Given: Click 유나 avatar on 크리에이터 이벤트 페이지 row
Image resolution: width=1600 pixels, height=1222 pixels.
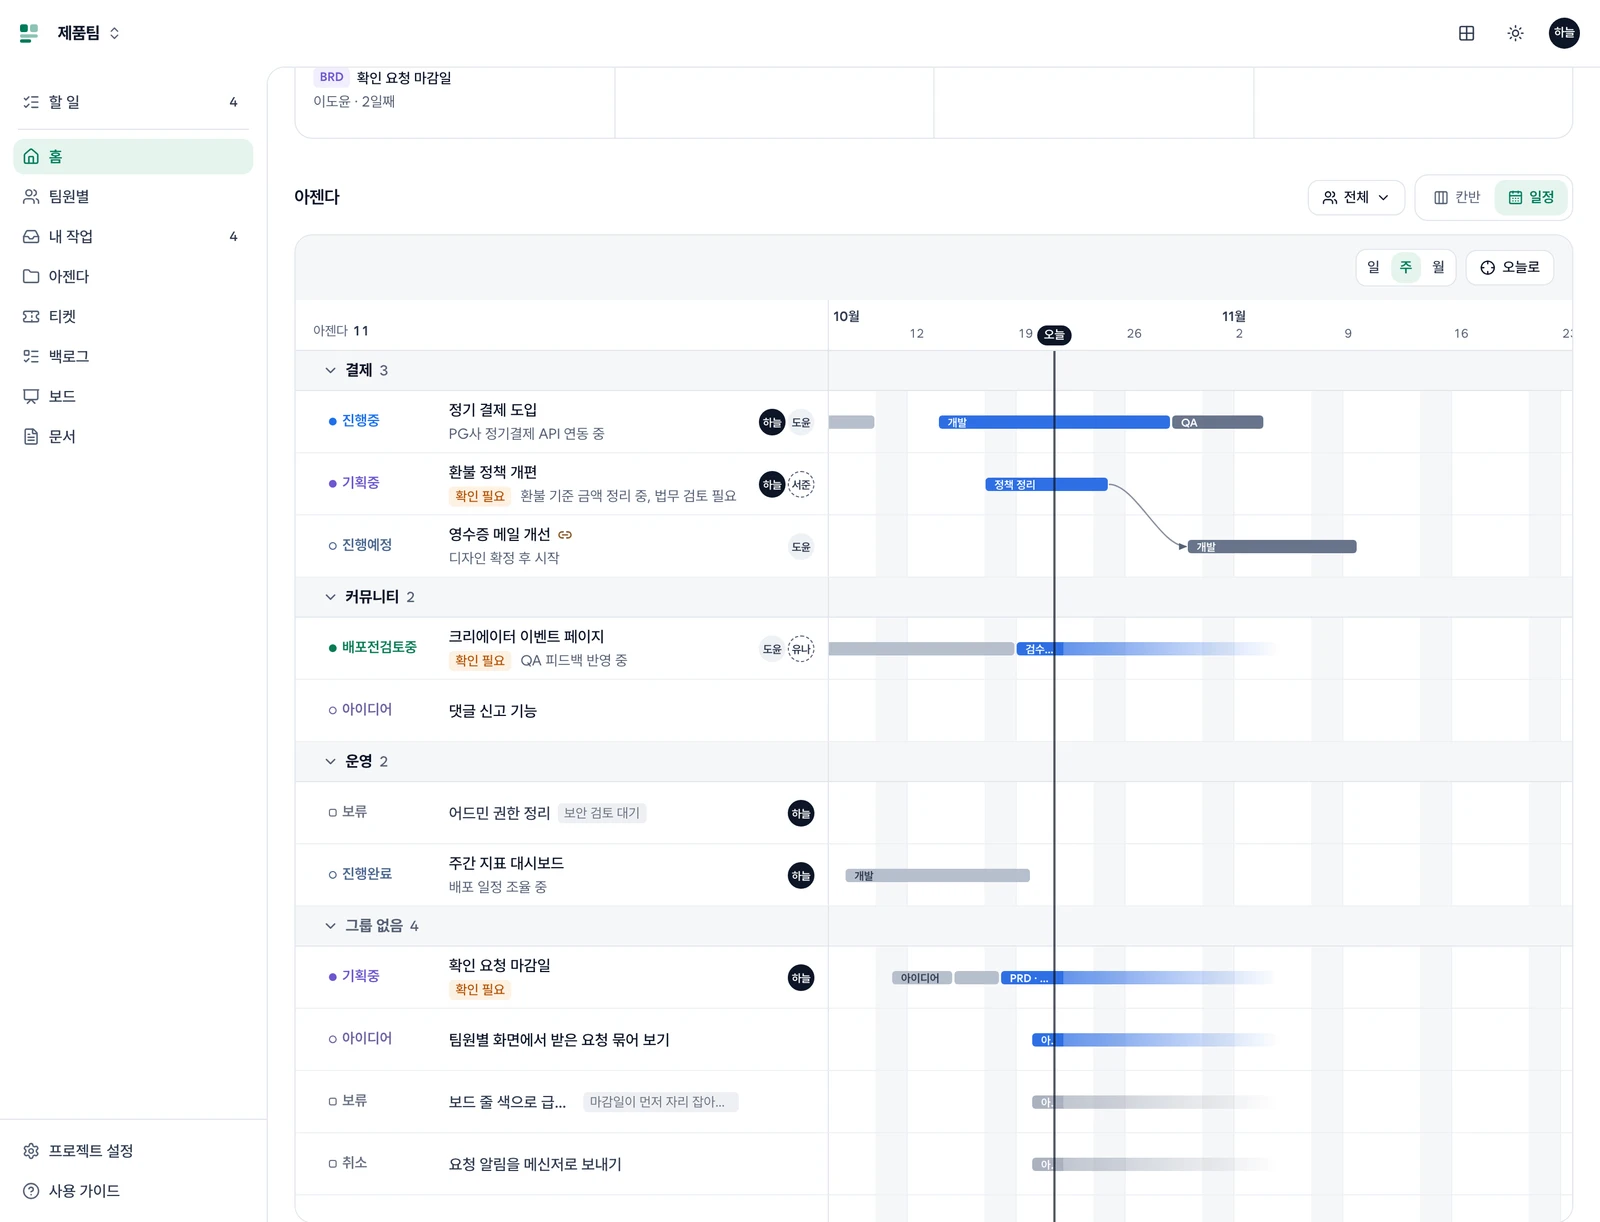Looking at the screenshot, I should click(x=801, y=649).
